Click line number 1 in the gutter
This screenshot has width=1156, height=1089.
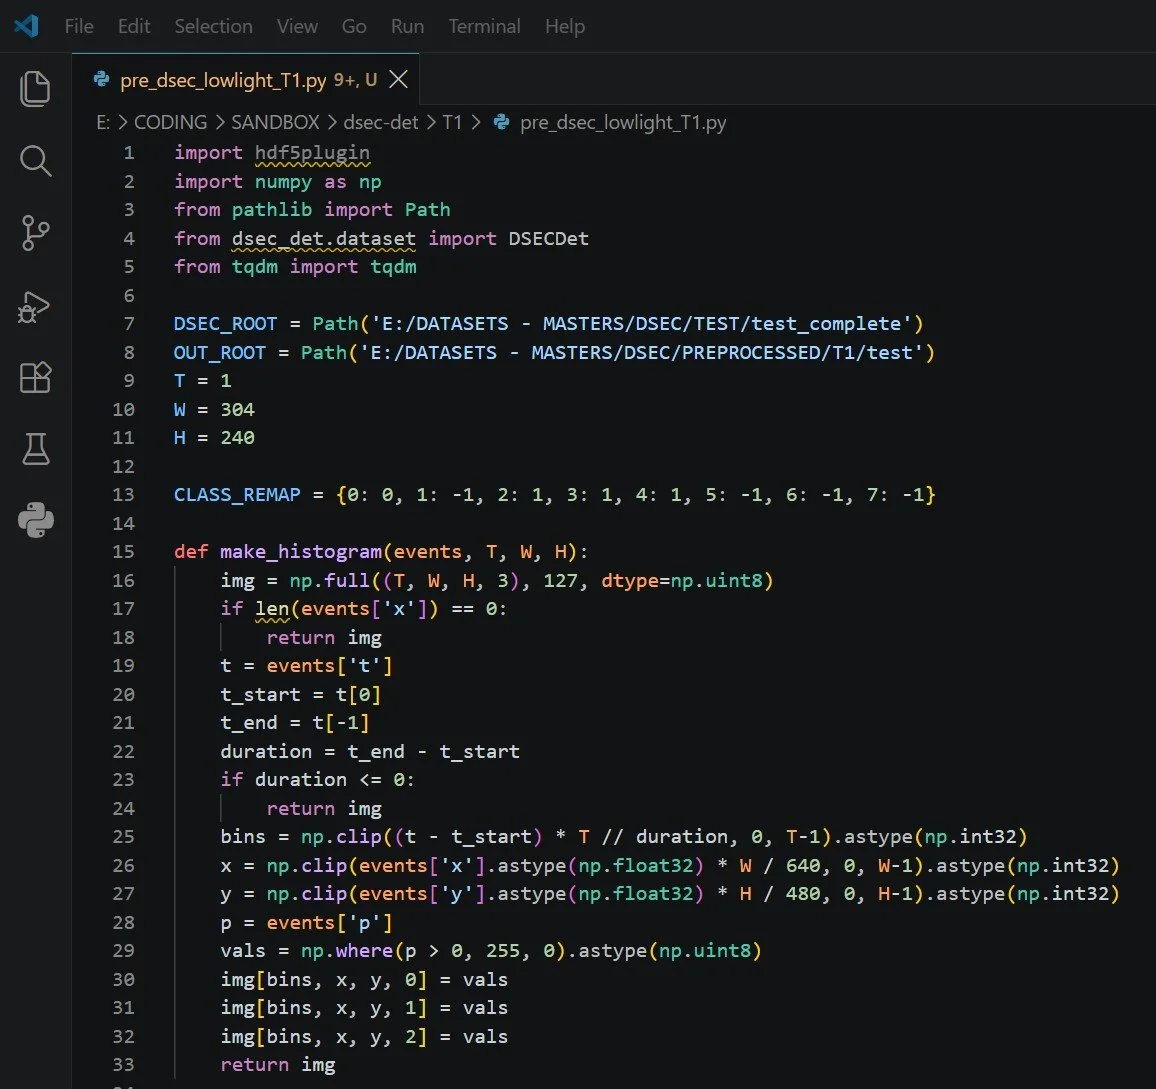click(x=129, y=153)
